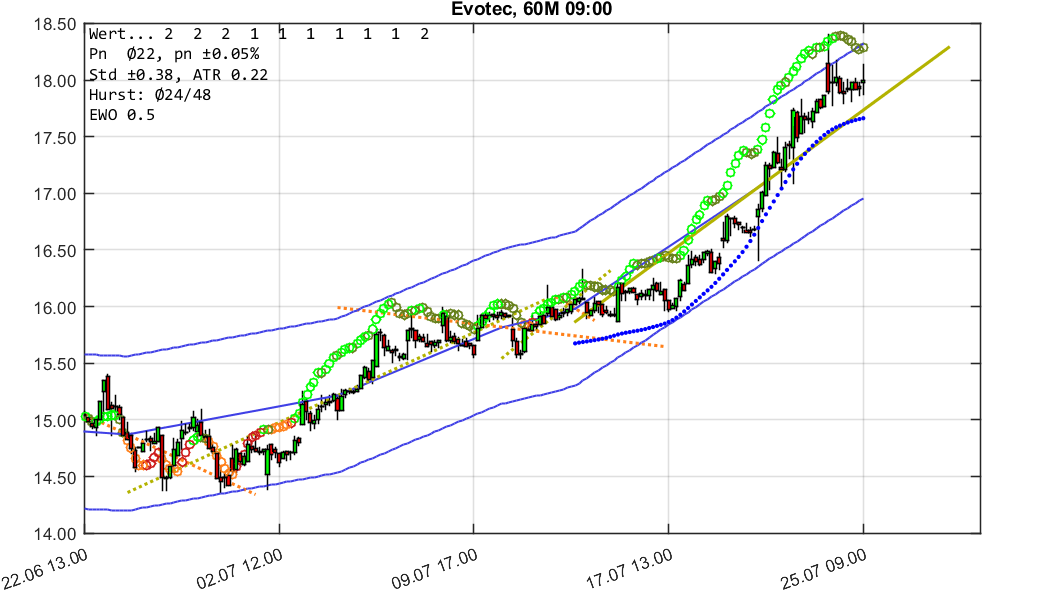Screen dimensions: 1063x591
Task: Click the 15.50 y-axis label
Action: pyautogui.click(x=55, y=364)
